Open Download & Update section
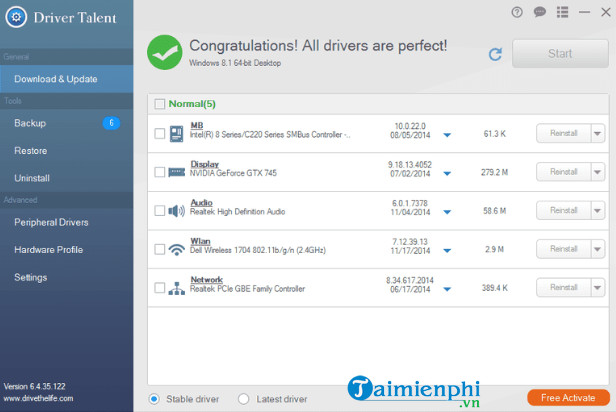The image size is (616, 412). (x=66, y=79)
